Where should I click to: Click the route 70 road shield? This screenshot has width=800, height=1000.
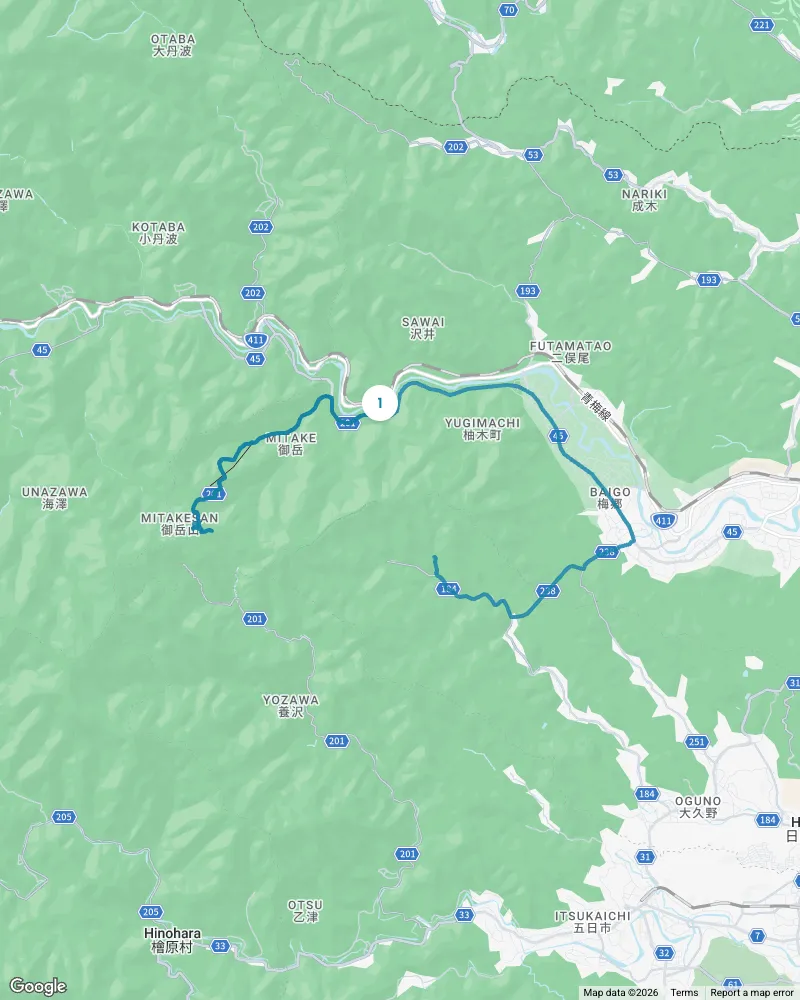508,10
